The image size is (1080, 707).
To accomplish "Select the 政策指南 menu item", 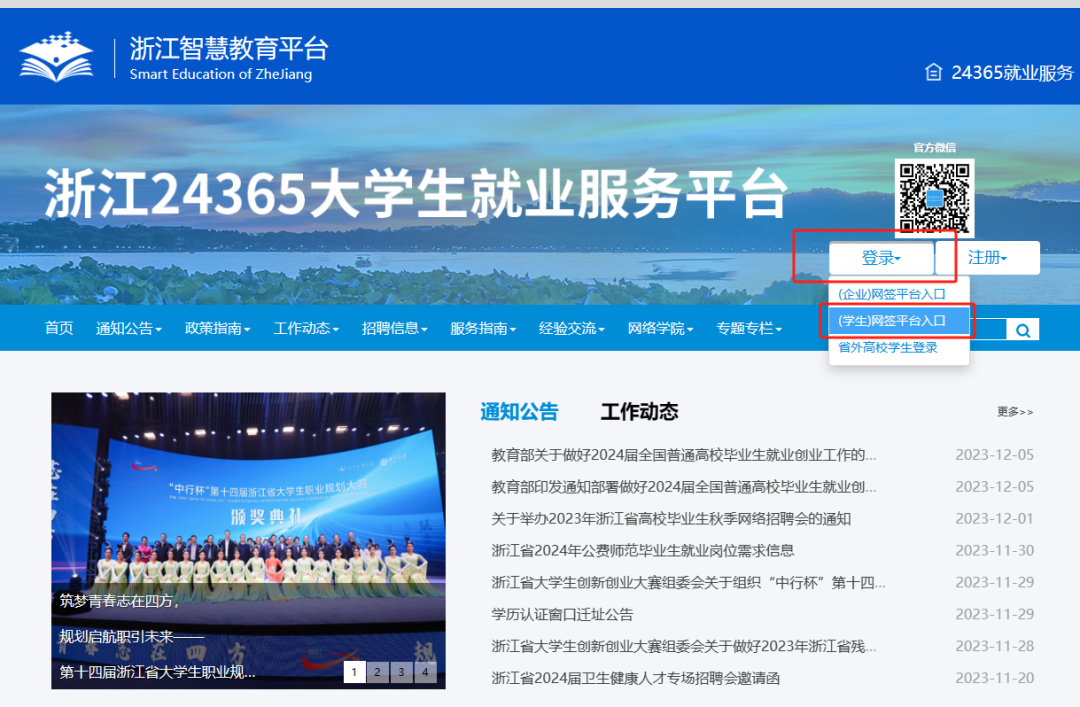I will point(218,328).
